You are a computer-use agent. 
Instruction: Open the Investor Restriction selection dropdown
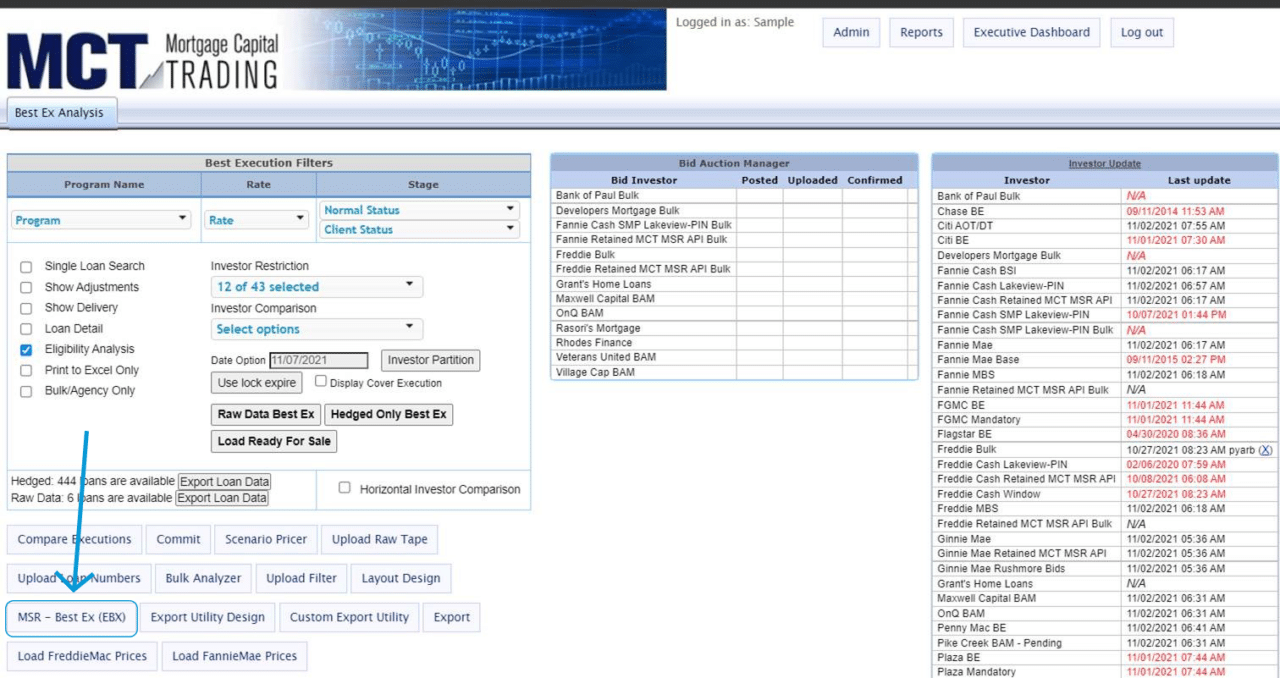click(x=316, y=286)
